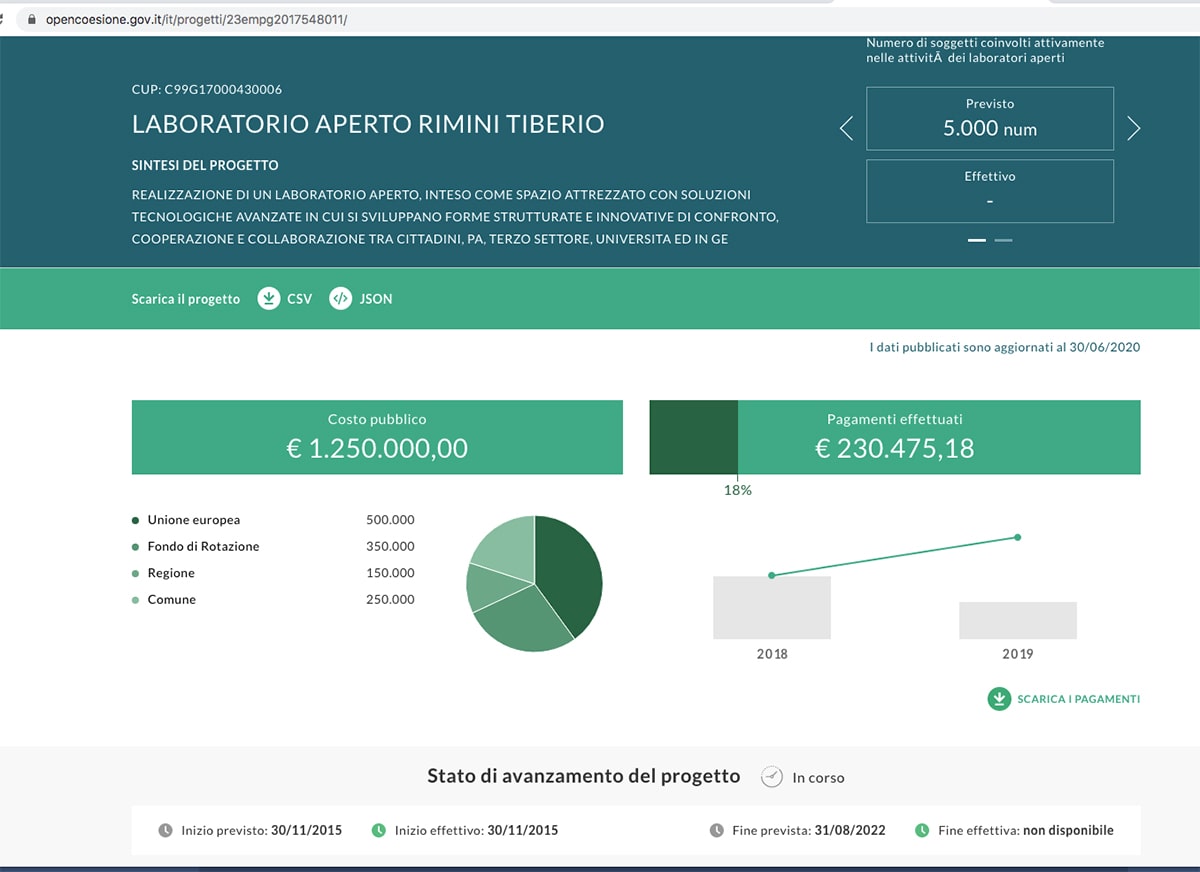This screenshot has width=1200, height=872.
Task: Click the Pagamenti effettuati € 230.475,18 value
Action: (x=895, y=448)
